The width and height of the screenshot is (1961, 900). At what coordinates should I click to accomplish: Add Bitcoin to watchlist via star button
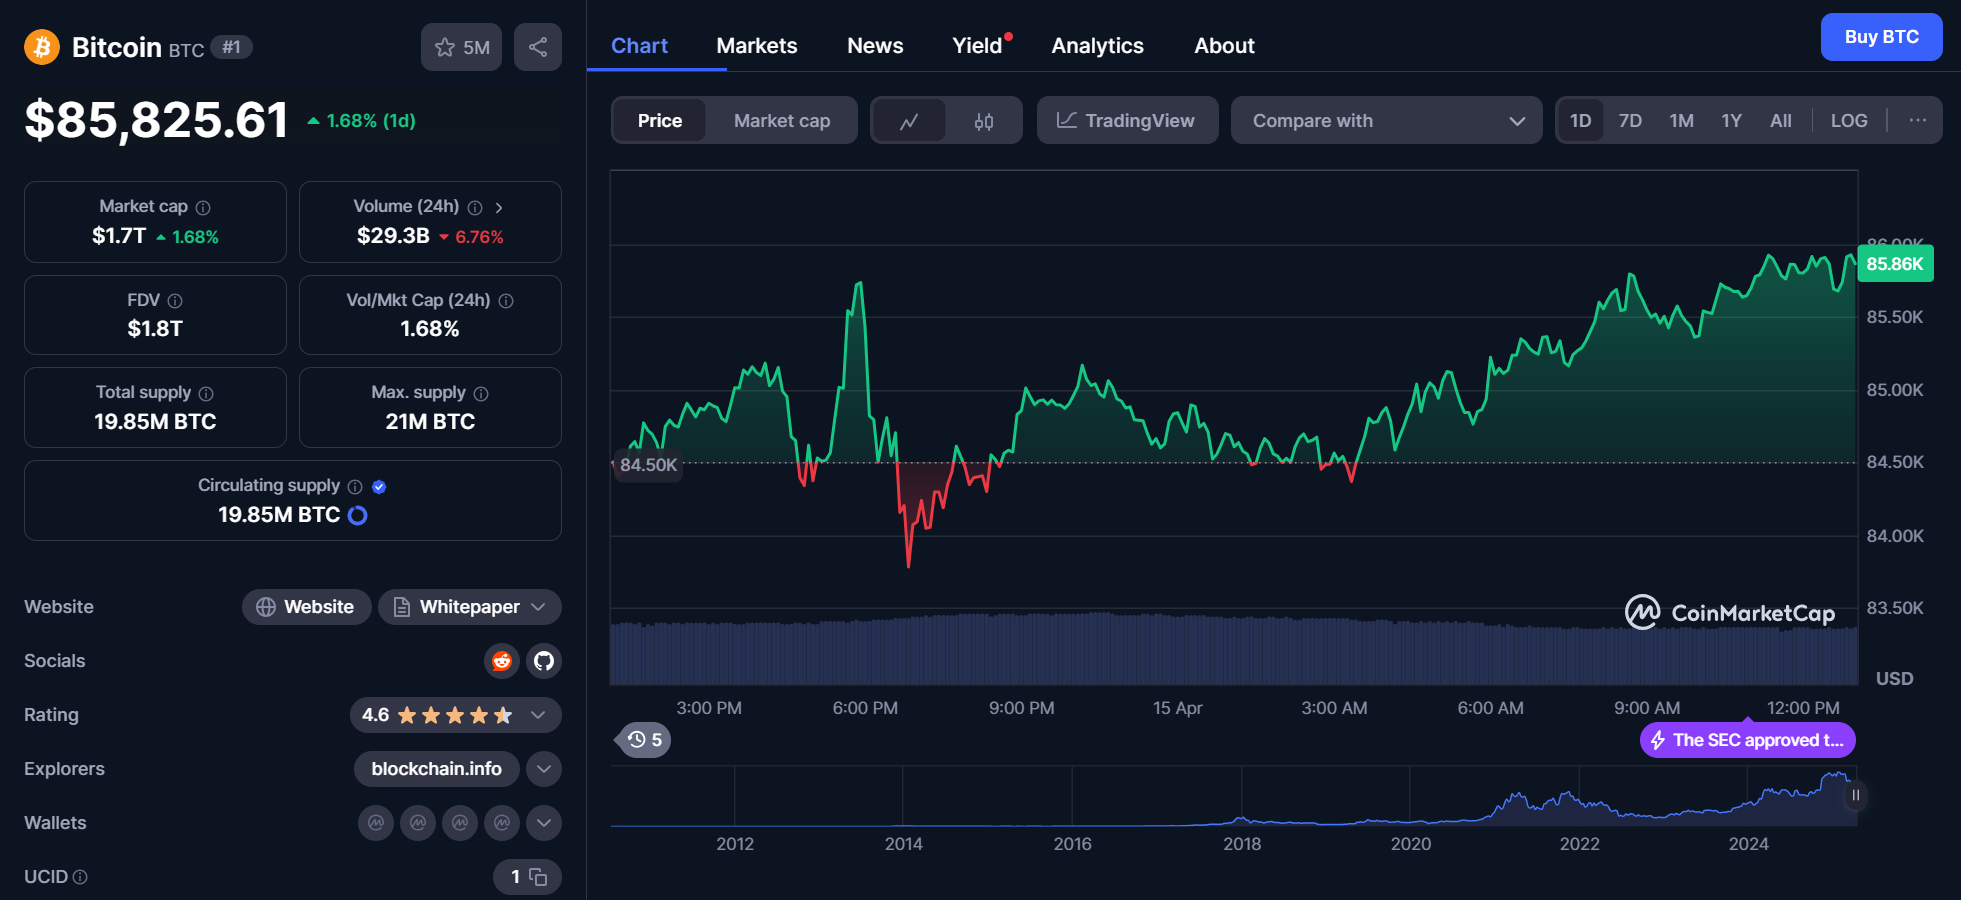[x=461, y=47]
